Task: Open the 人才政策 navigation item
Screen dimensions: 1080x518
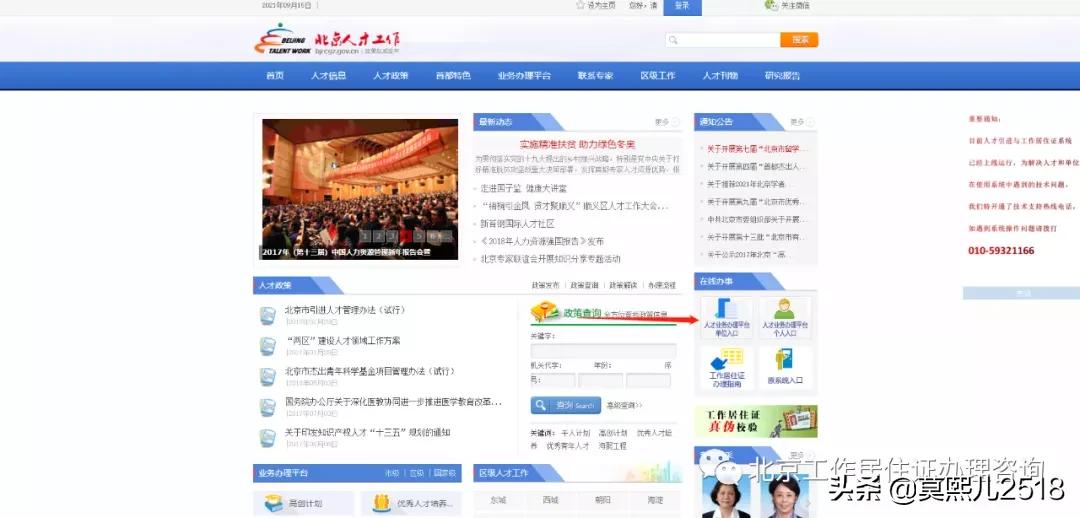Action: [x=391, y=76]
